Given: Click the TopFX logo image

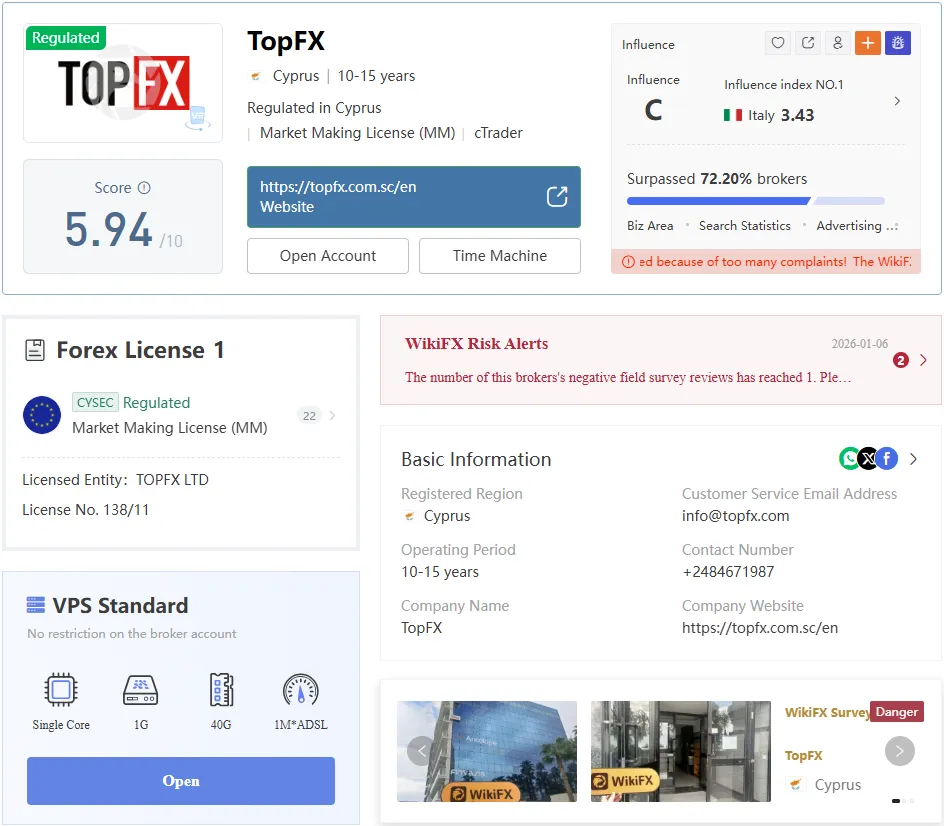Looking at the screenshot, I should pyautogui.click(x=123, y=83).
